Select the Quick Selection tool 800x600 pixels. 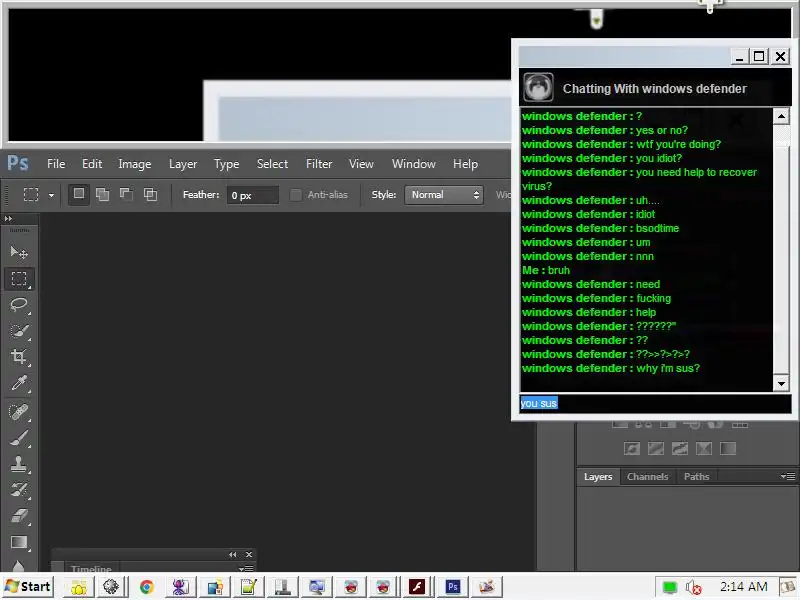click(19, 331)
